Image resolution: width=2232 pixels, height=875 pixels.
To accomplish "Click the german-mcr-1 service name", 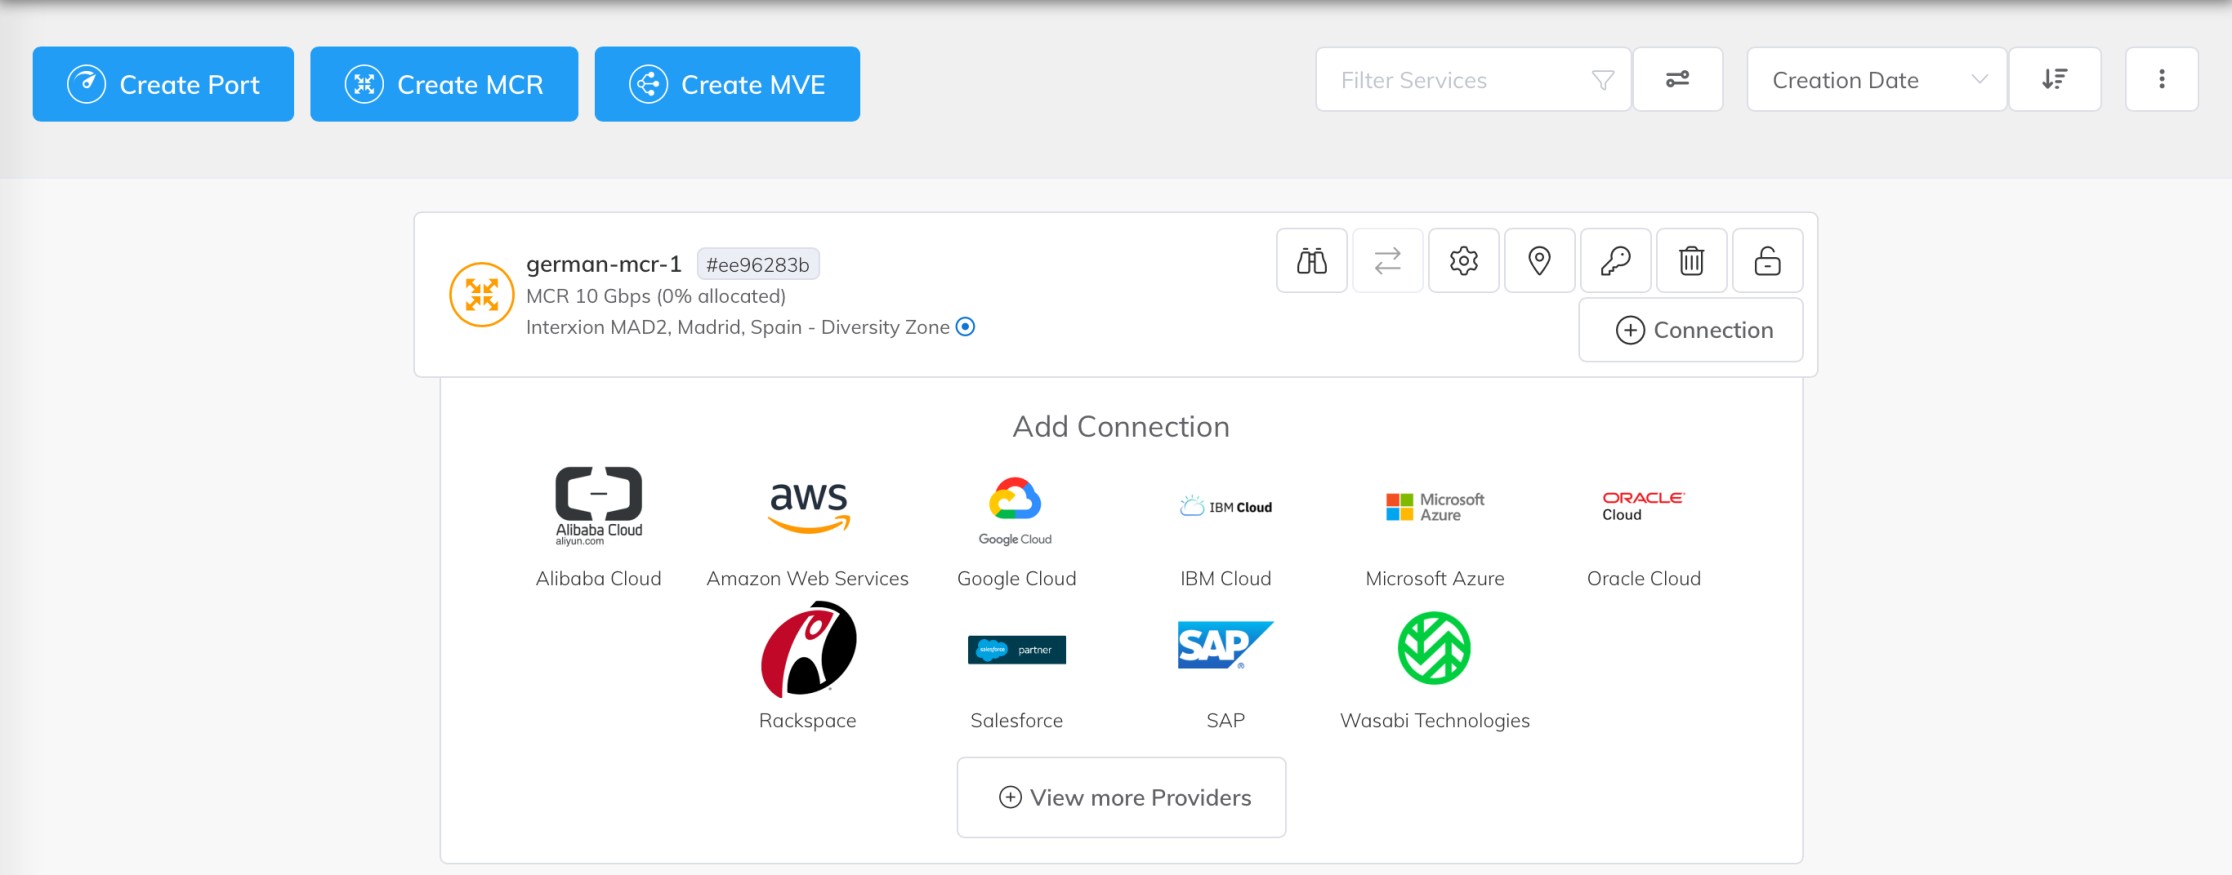I will click(x=604, y=264).
